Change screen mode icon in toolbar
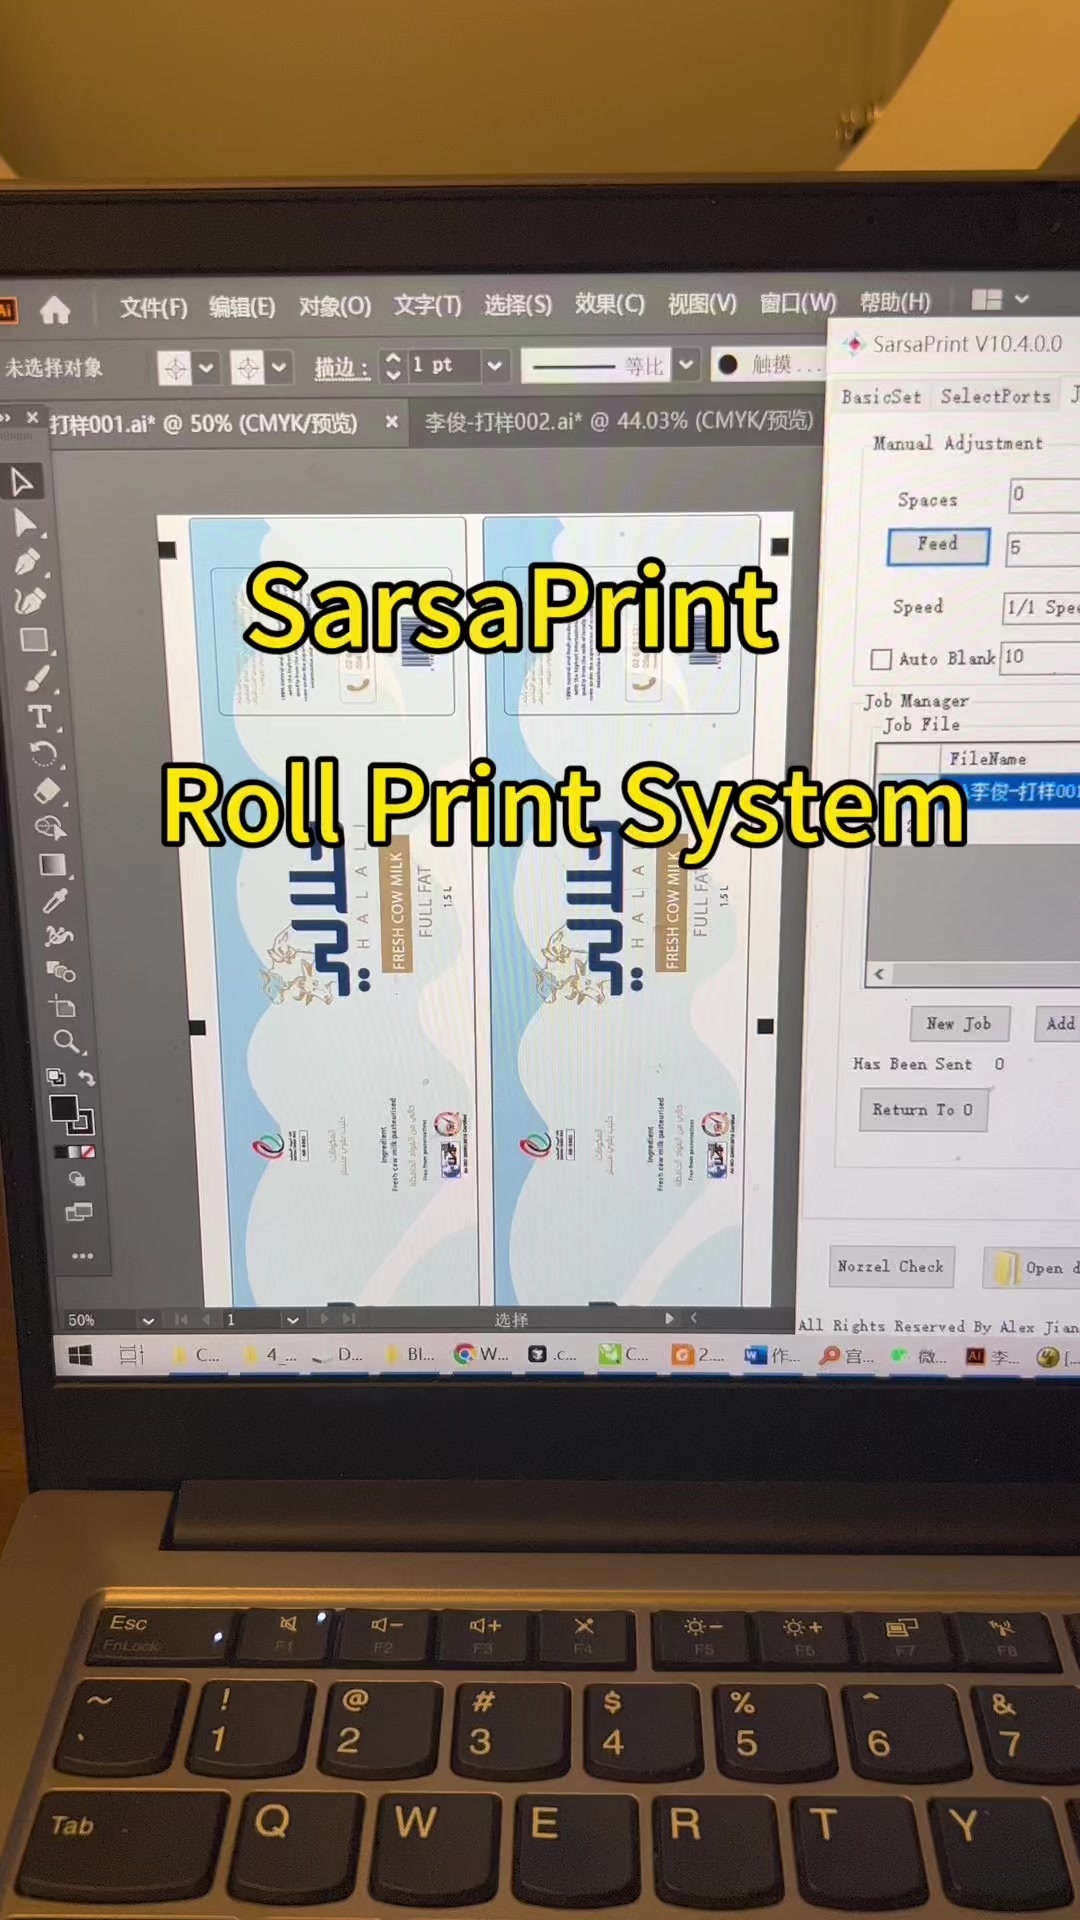 pos(79,1213)
